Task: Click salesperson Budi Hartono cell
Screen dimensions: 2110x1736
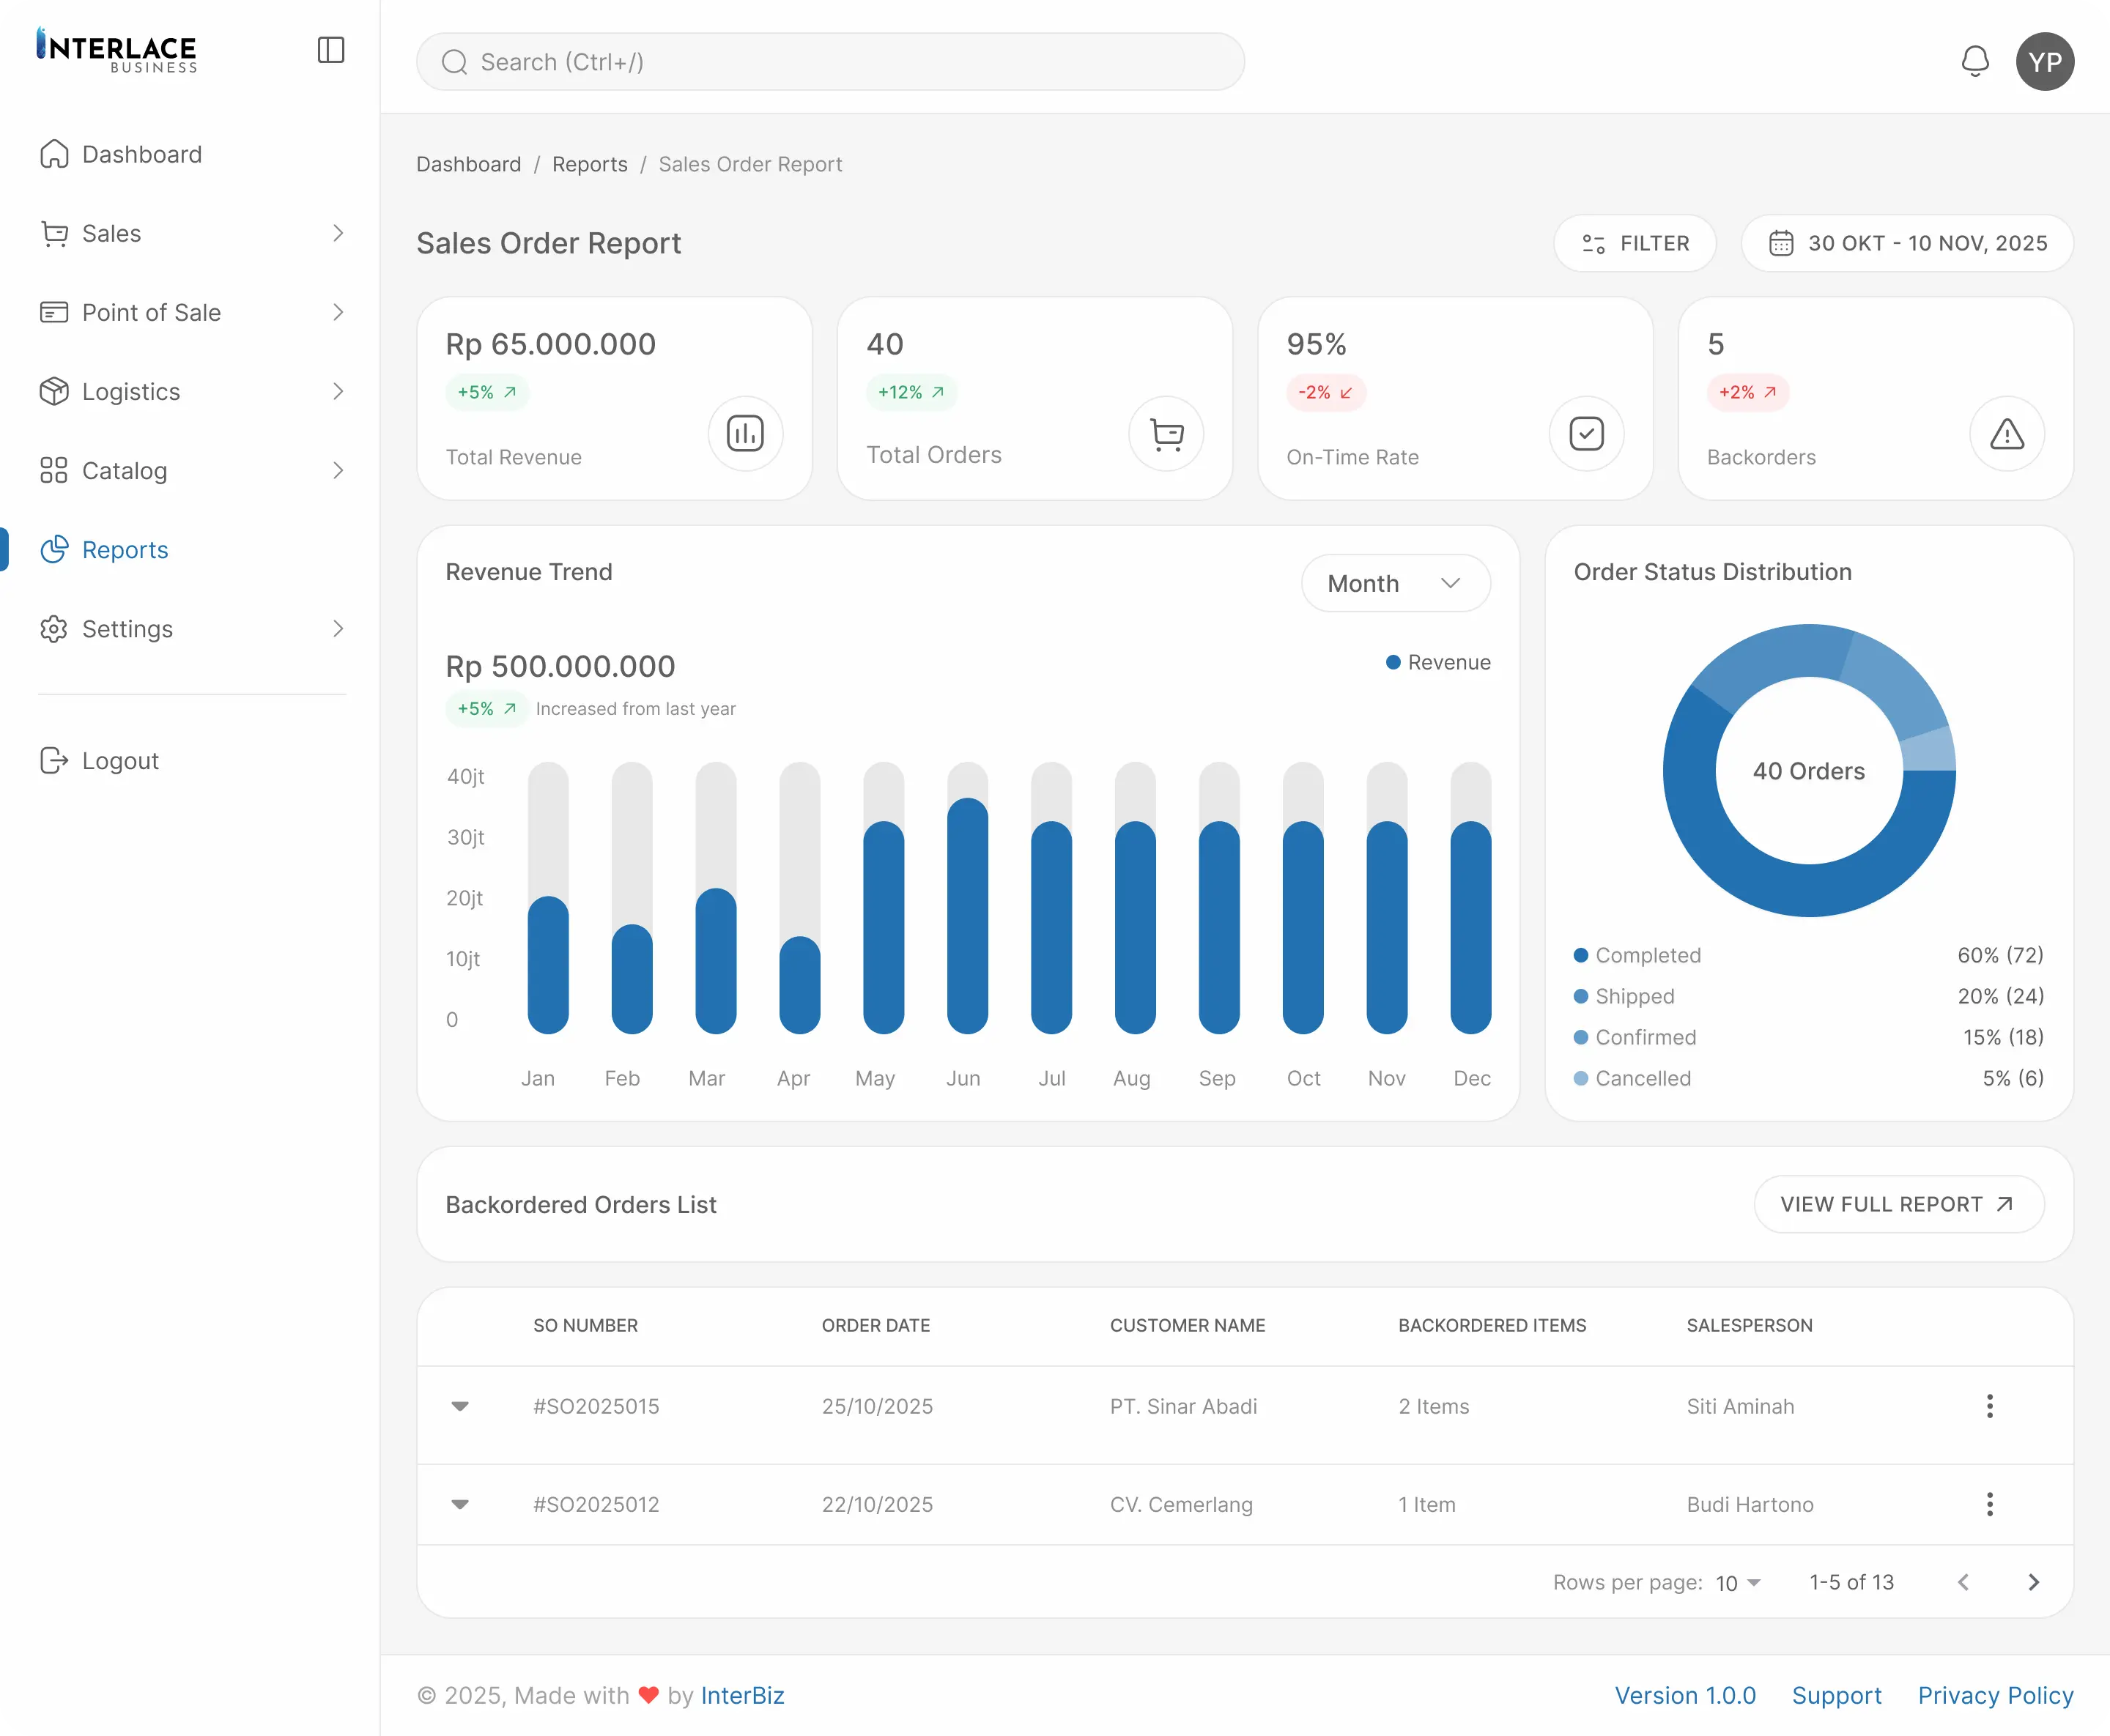Action: (1750, 1504)
